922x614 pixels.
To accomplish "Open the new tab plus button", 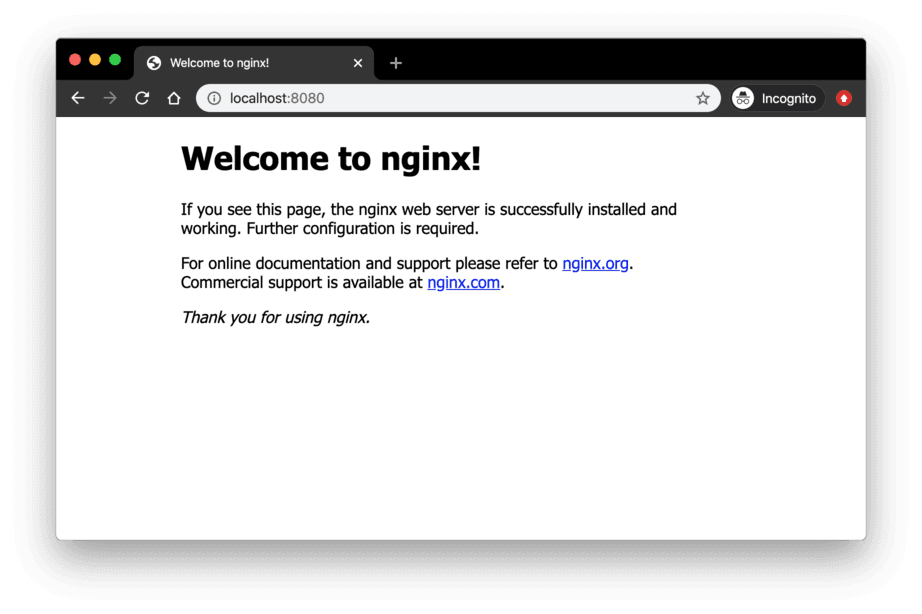I will (x=395, y=62).
